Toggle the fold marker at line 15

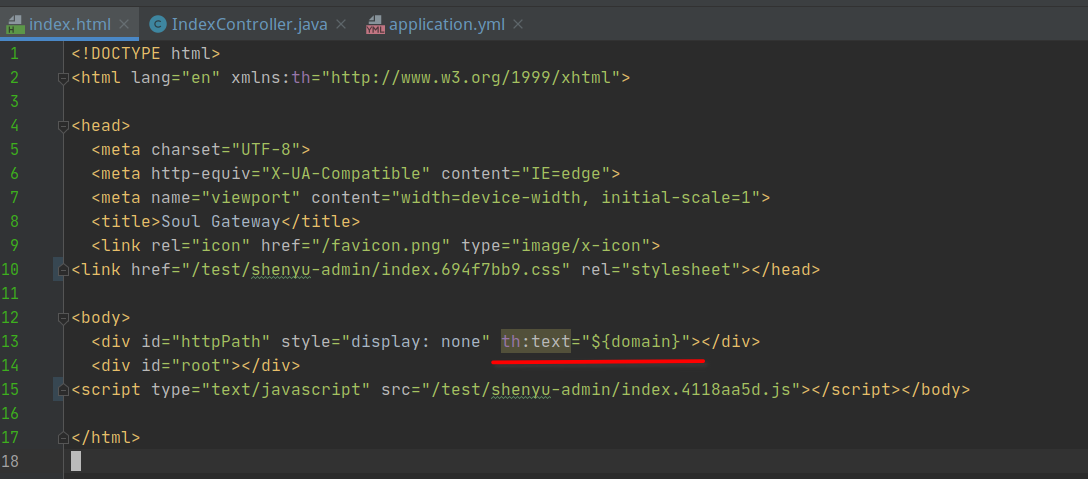tap(63, 389)
